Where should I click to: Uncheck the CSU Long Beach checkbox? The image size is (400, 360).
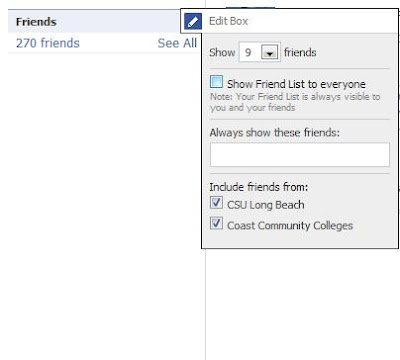[x=216, y=202]
